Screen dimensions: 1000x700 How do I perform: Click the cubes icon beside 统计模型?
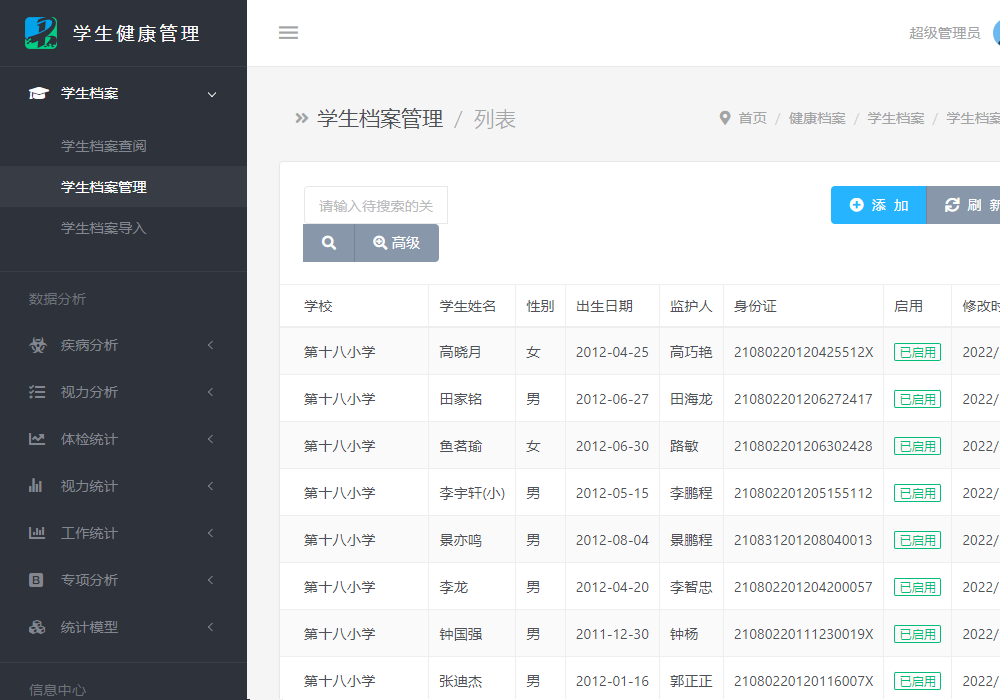(x=37, y=628)
